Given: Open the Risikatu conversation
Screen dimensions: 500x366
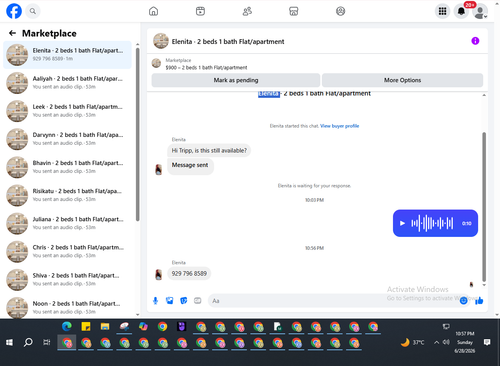Looking at the screenshot, I should [67, 195].
